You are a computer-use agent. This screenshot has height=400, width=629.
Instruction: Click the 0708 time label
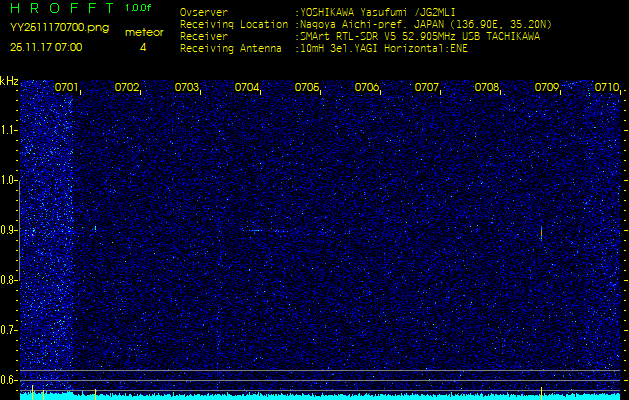point(487,87)
